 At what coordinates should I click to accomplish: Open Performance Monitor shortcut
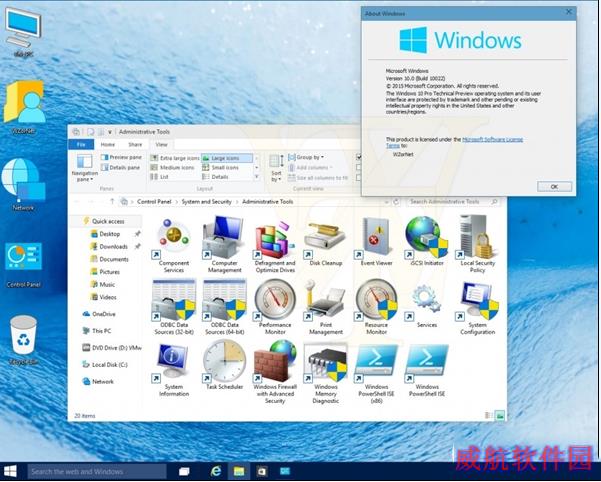coord(275,307)
